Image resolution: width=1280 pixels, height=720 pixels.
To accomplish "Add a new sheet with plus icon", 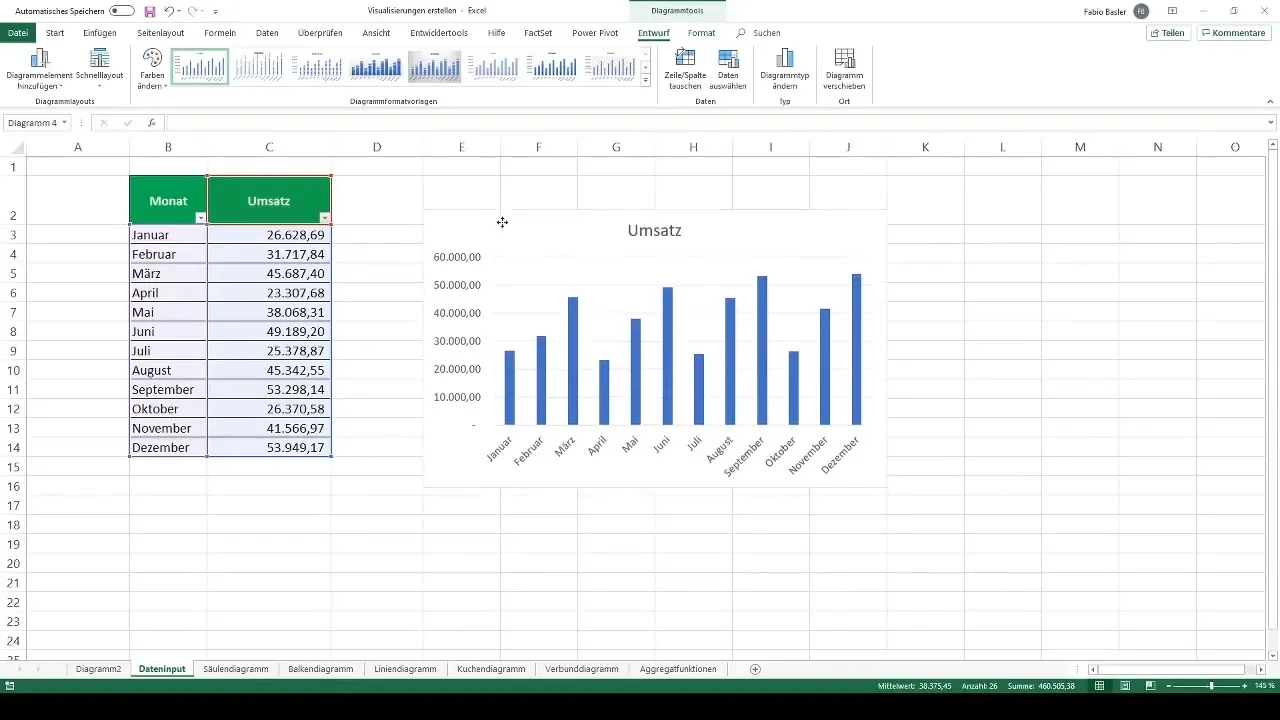I will click(x=756, y=669).
